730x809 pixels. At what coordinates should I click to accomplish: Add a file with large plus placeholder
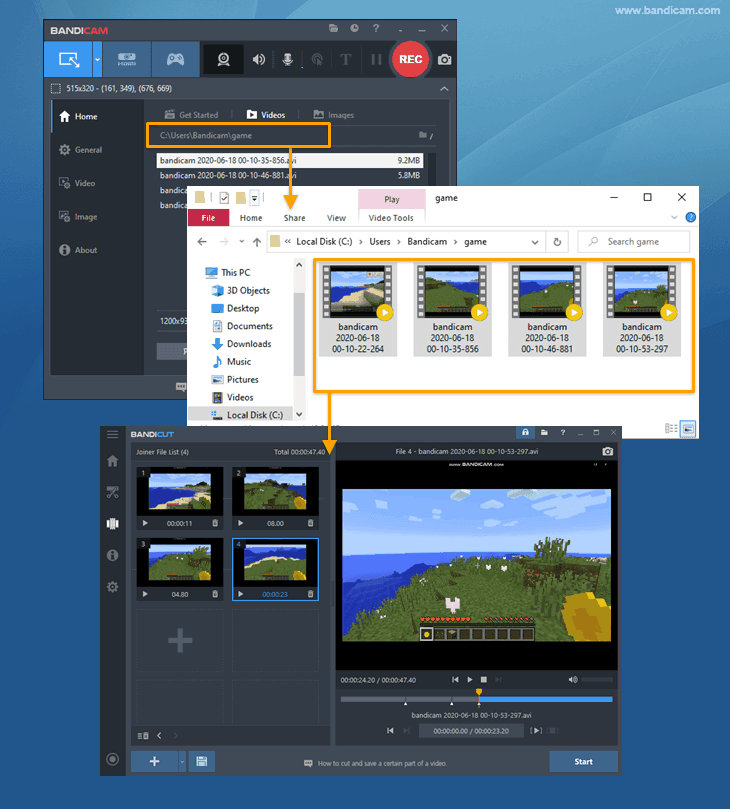coord(180,641)
